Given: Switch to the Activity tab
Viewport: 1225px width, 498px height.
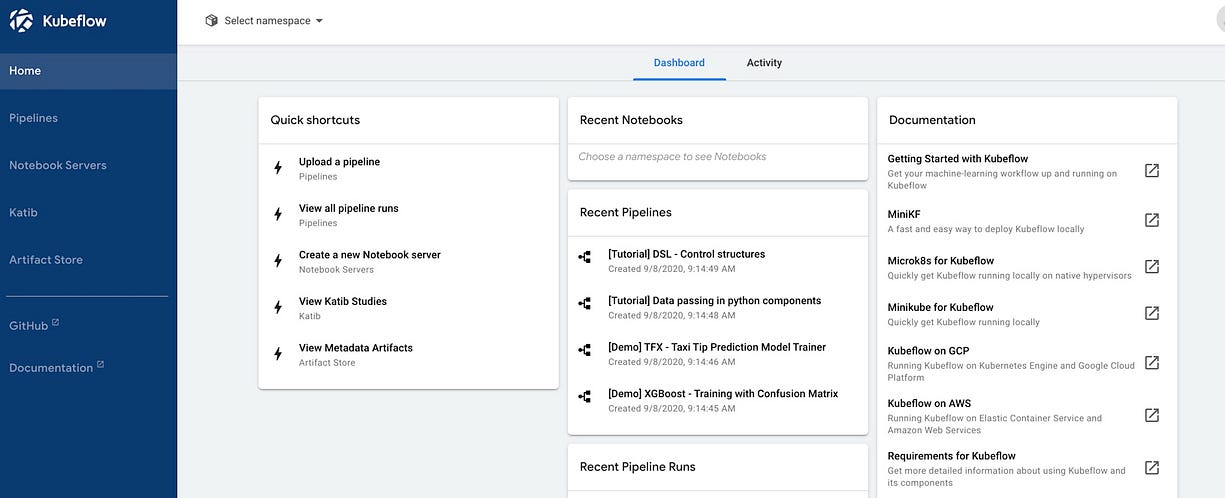Looking at the screenshot, I should pyautogui.click(x=764, y=63).
